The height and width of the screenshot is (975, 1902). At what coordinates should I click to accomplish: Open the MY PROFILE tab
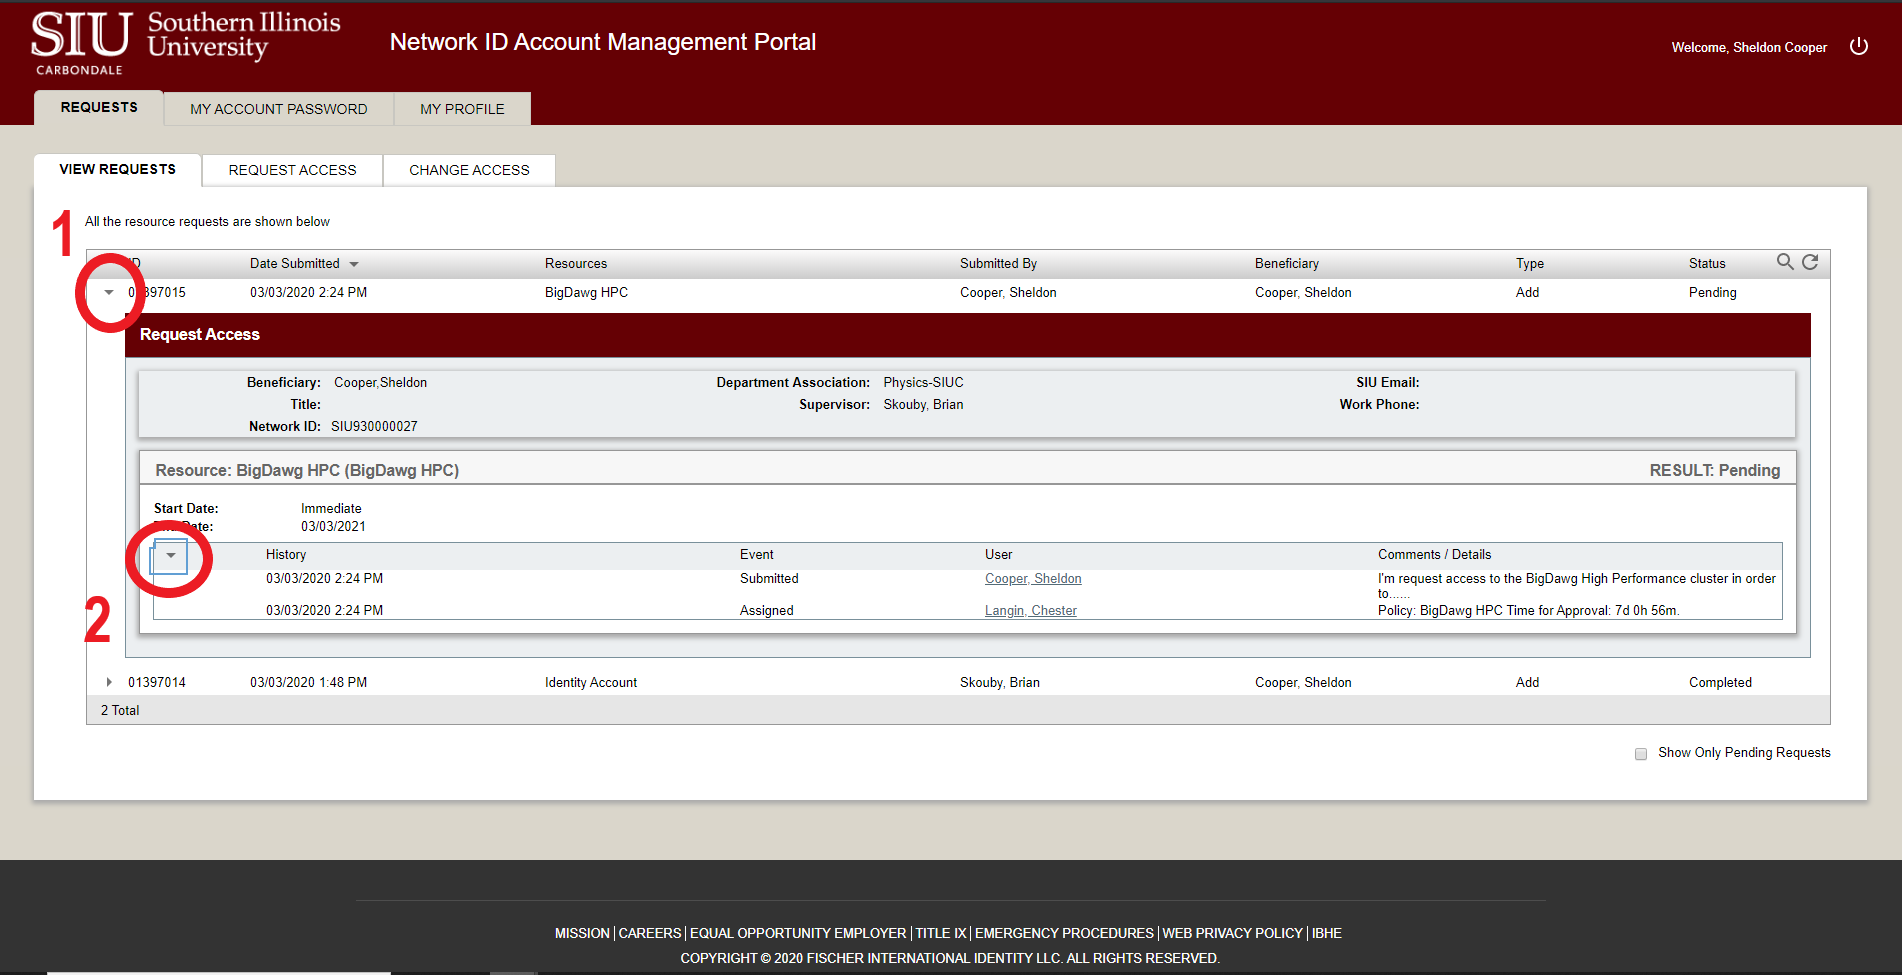point(462,109)
